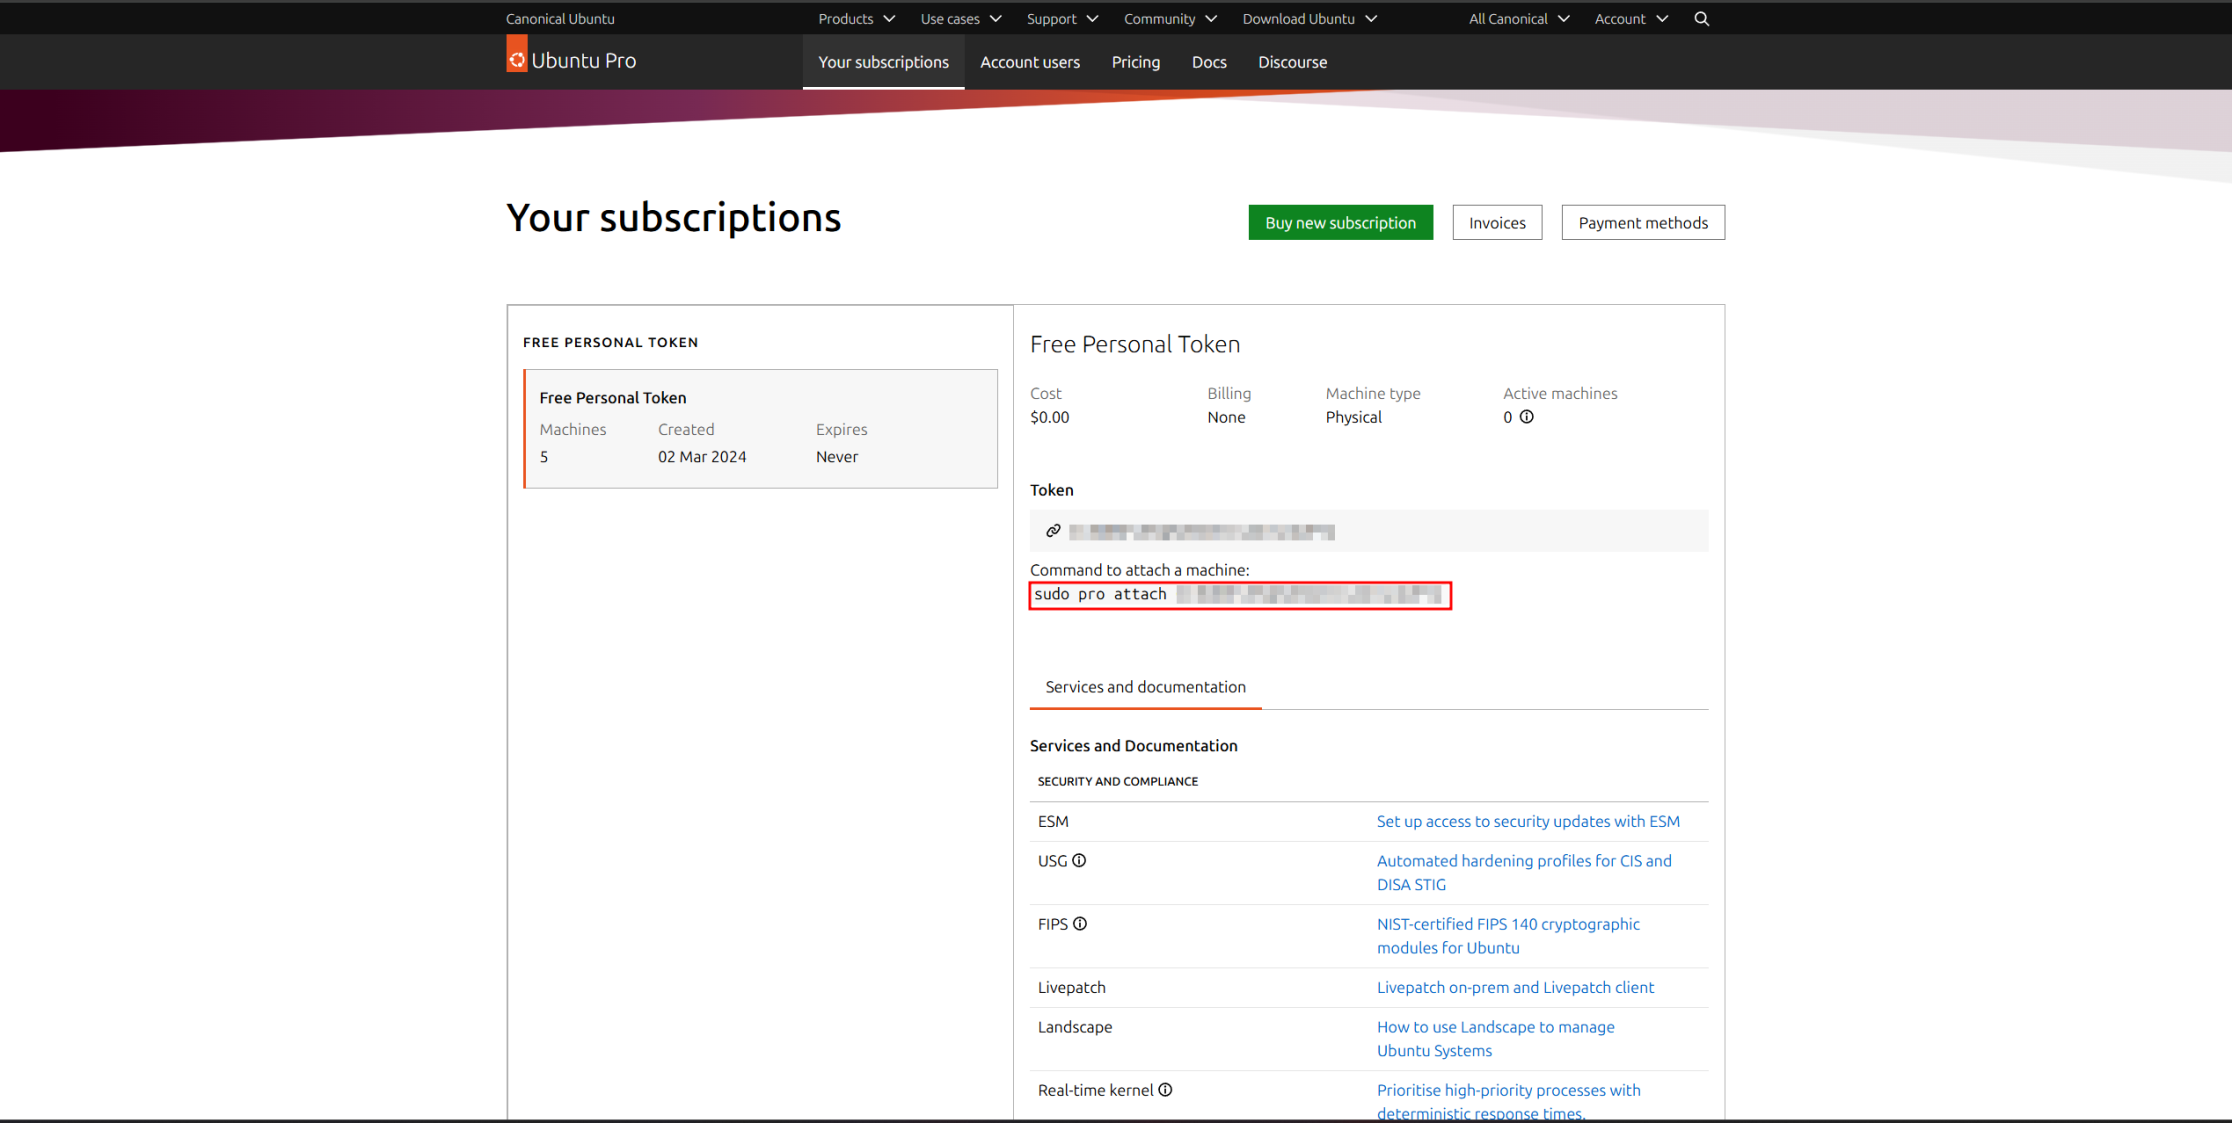This screenshot has width=2232, height=1123.
Task: Click the Physical machine type value
Action: pos(1353,417)
